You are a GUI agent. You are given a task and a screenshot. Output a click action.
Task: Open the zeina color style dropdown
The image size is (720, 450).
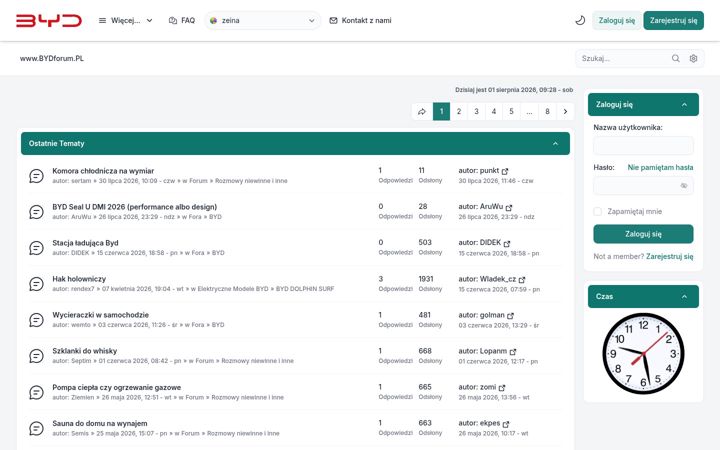[263, 21]
